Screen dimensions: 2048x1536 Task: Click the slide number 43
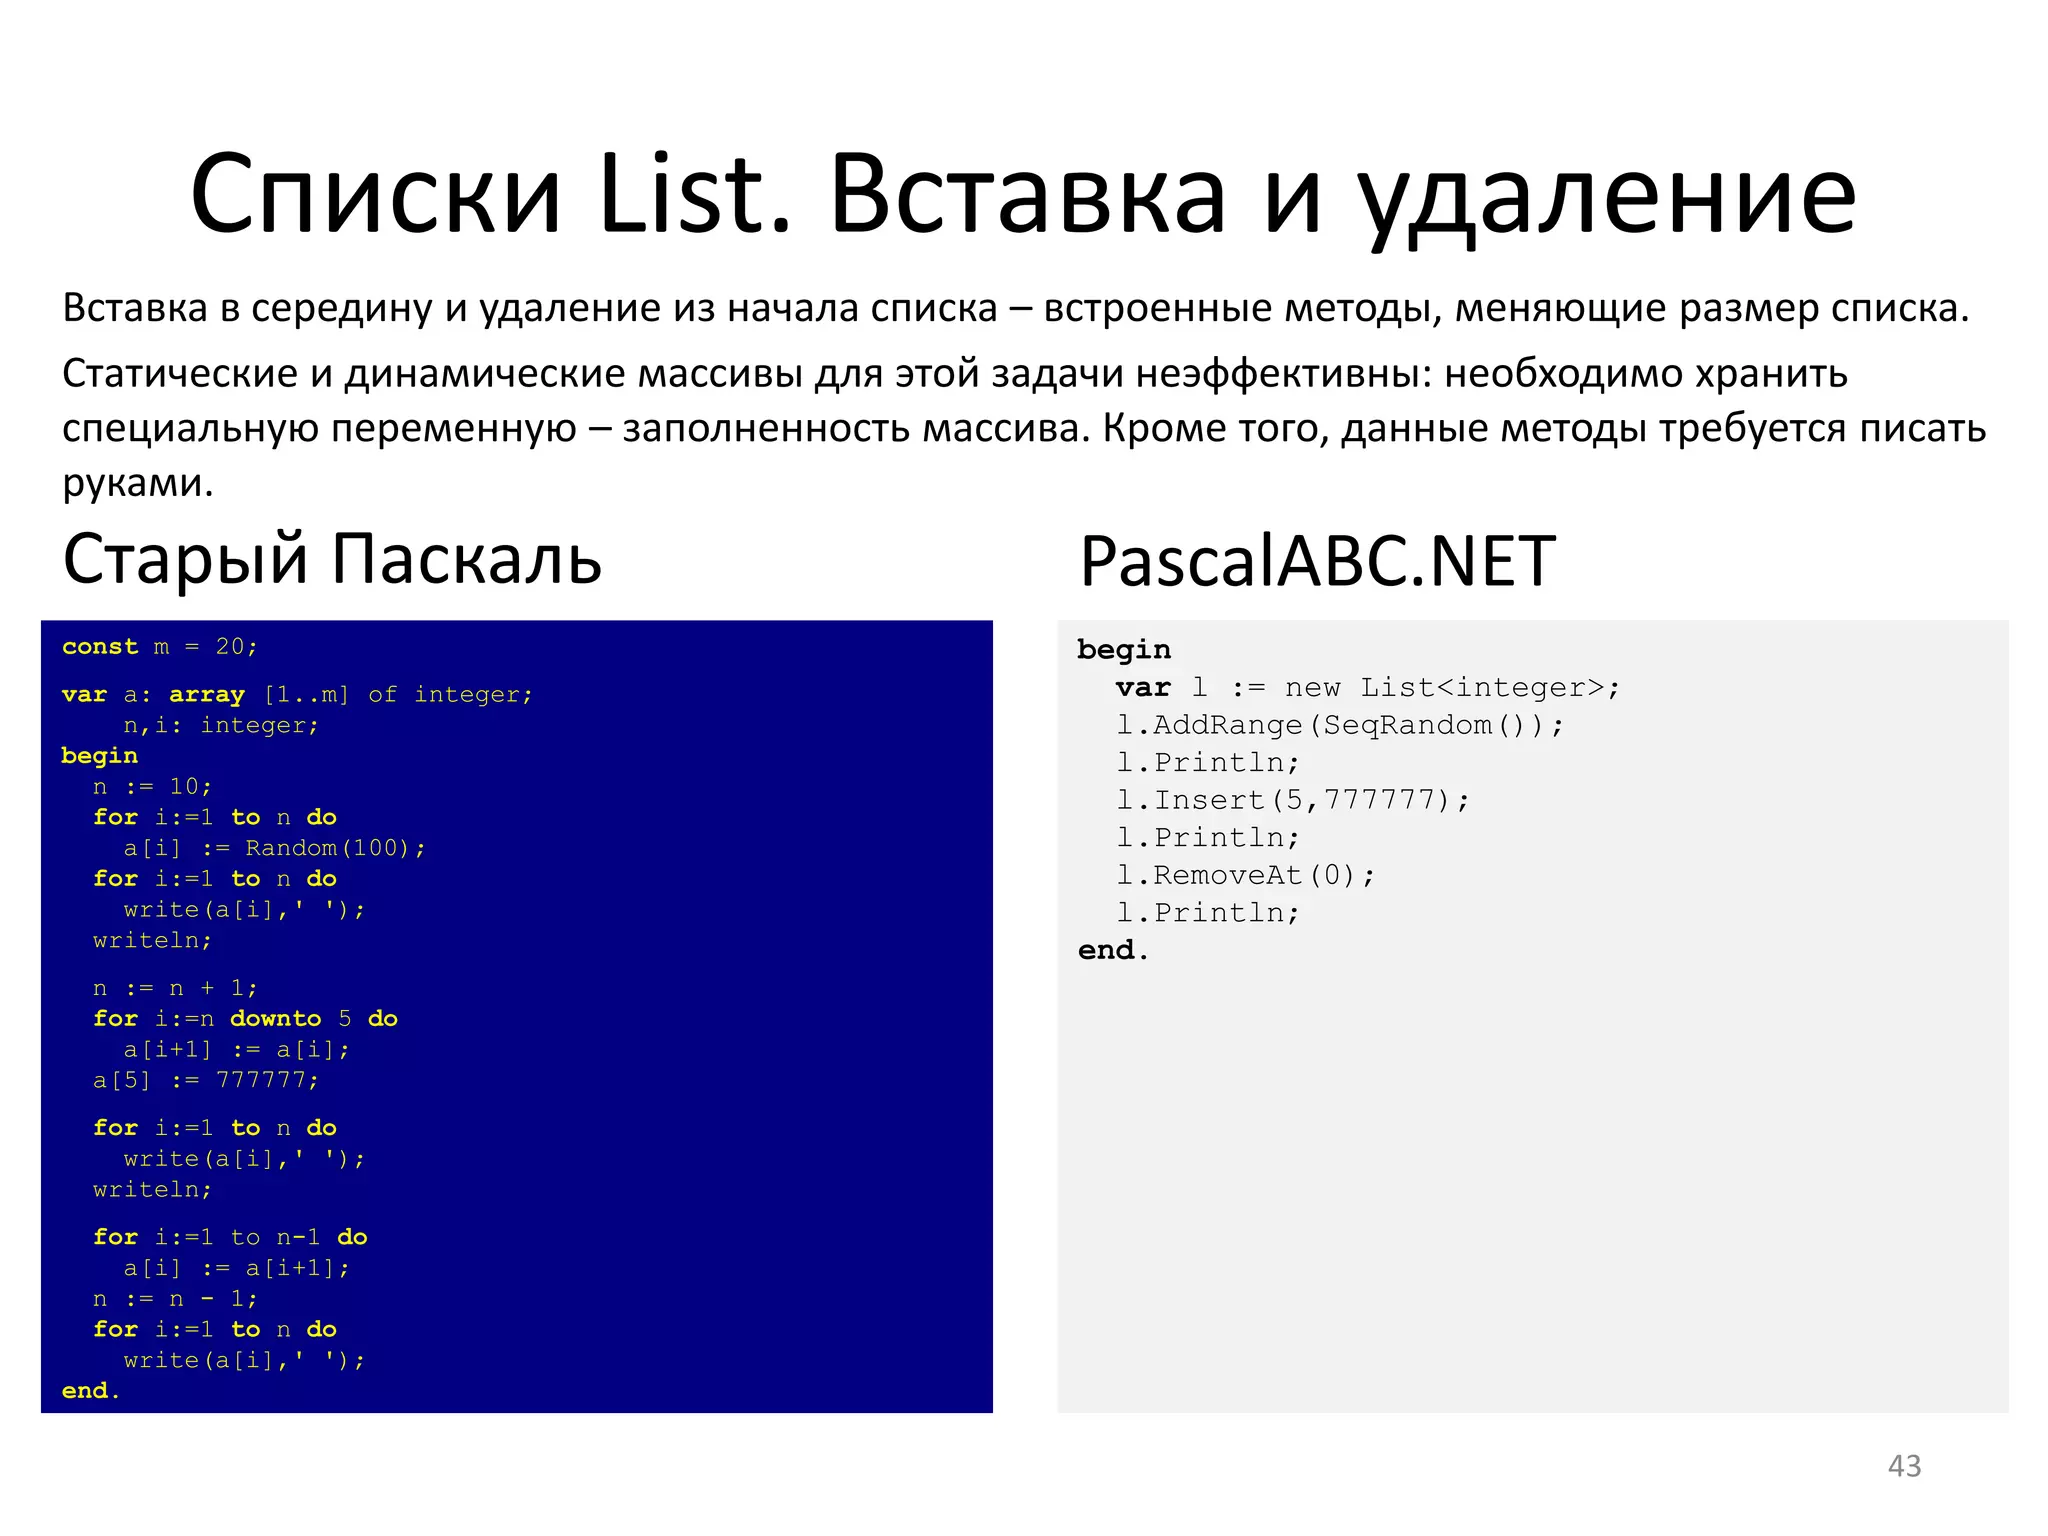1904,1466
